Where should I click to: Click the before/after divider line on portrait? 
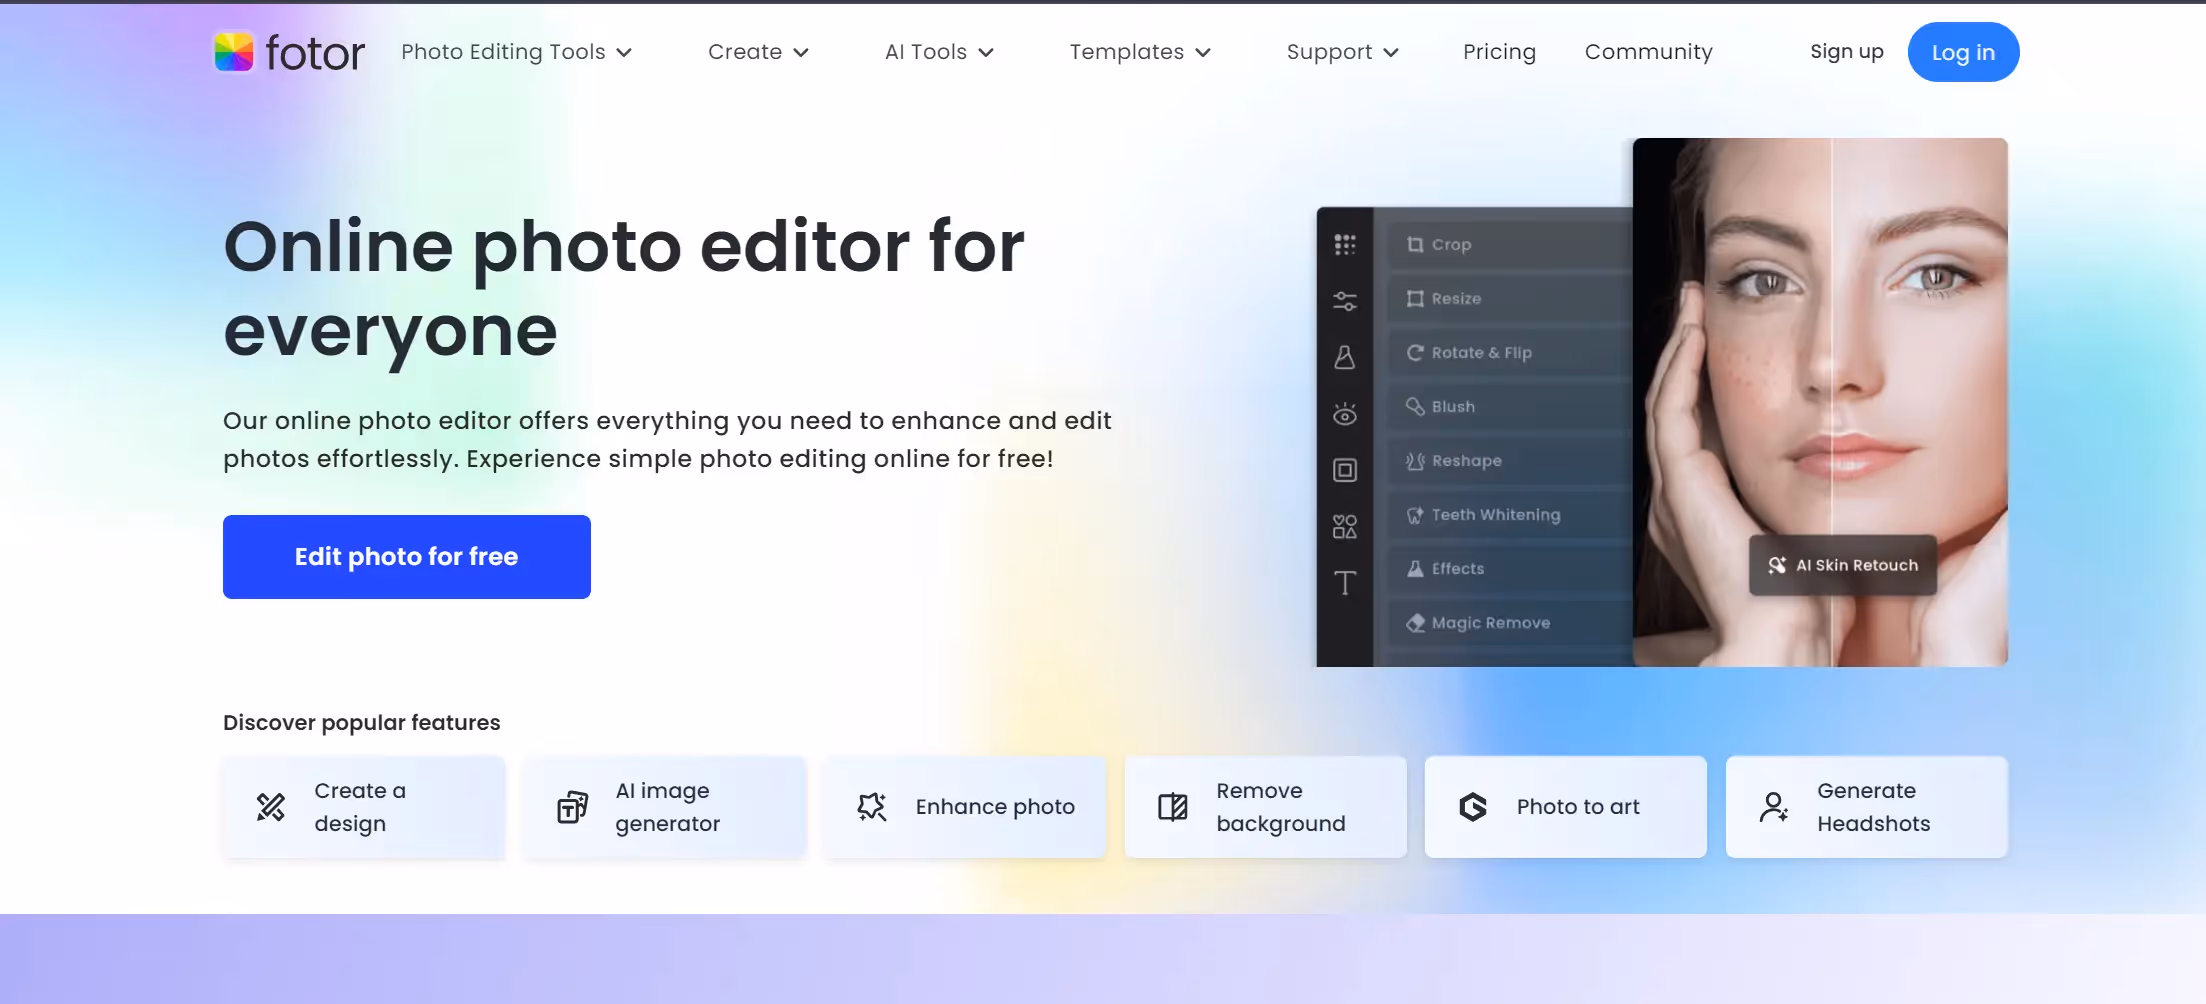(1831, 402)
